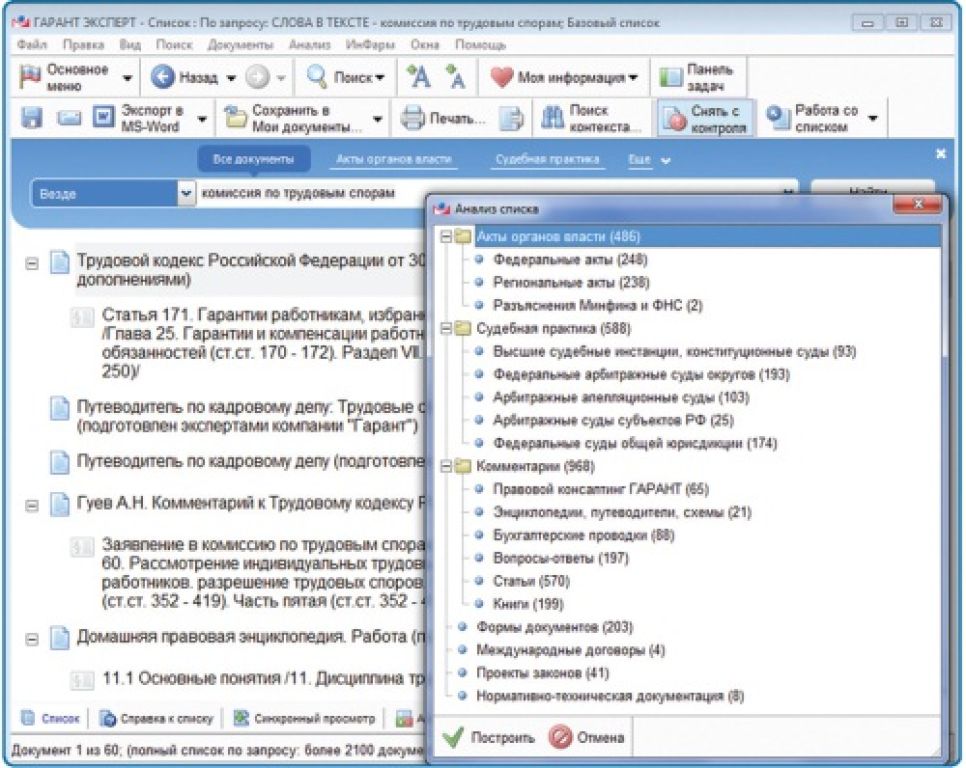Select Вопросы-ответы (197) item
Screen dimensions: 966x768
coord(561,559)
